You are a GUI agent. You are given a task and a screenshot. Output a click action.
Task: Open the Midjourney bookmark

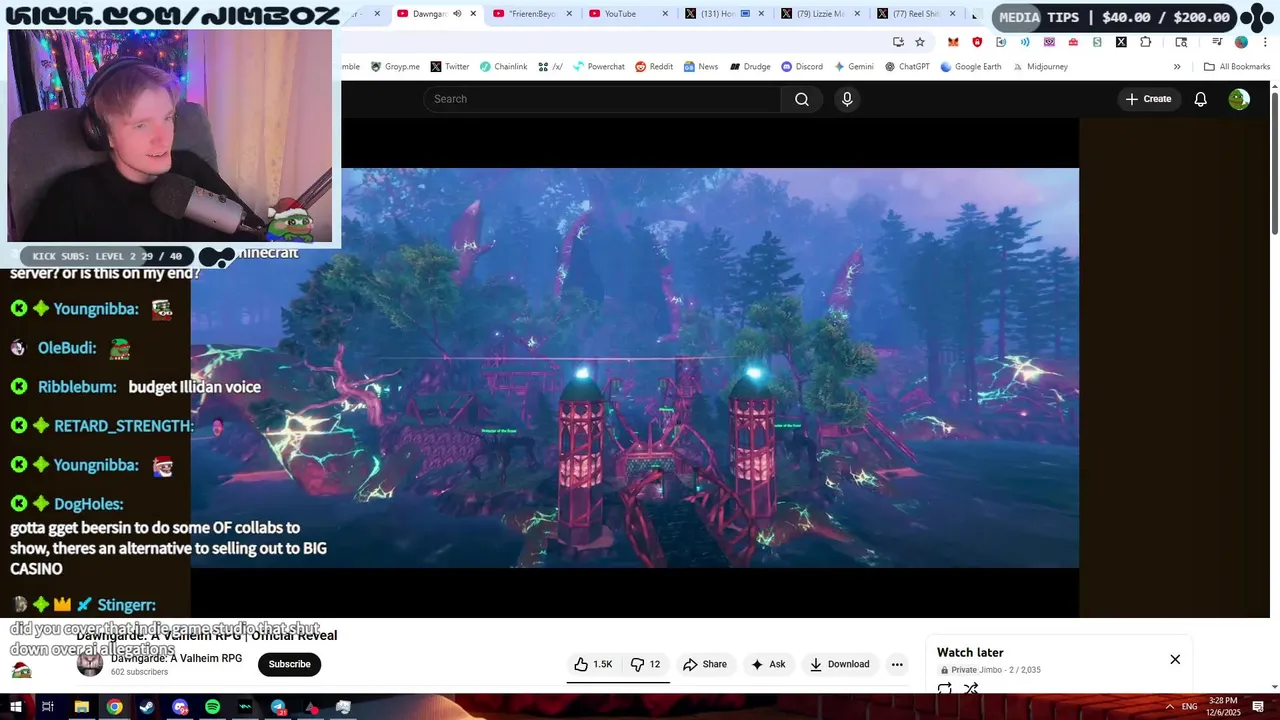(1040, 67)
